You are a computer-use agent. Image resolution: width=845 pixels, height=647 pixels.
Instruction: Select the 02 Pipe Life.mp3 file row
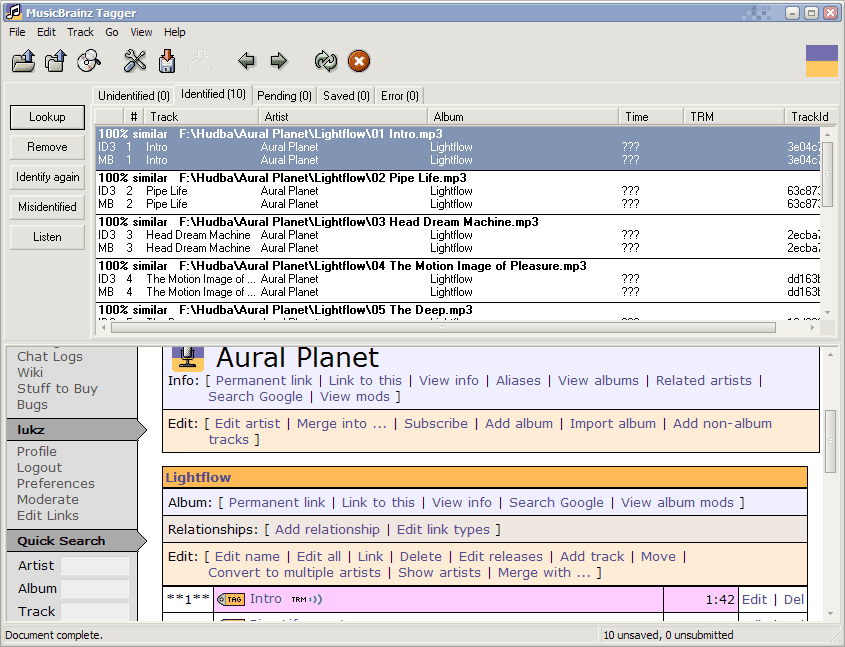pos(458,191)
